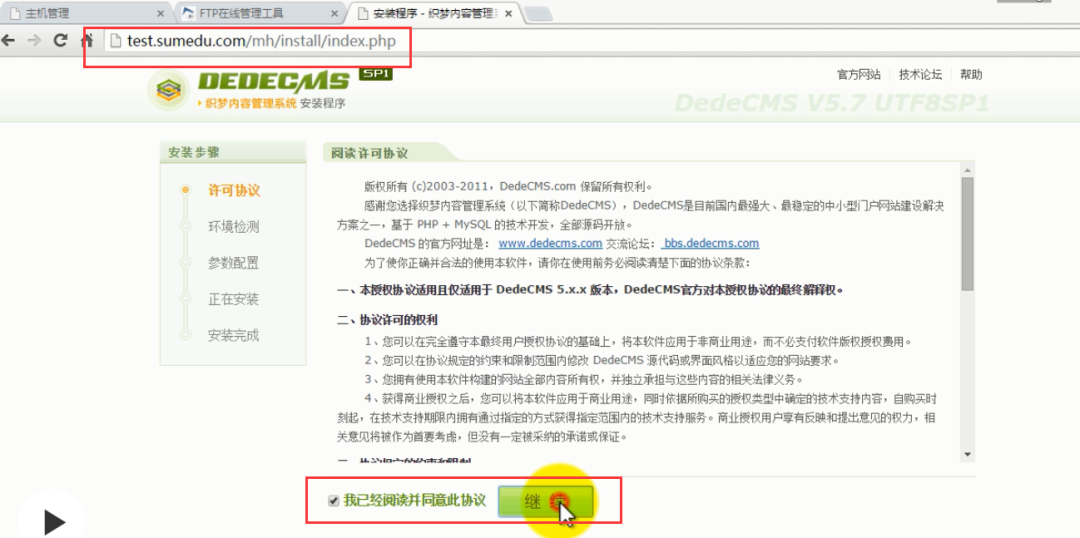Click the FTP tab favicon icon
1080x538 pixels.
pyautogui.click(x=187, y=13)
